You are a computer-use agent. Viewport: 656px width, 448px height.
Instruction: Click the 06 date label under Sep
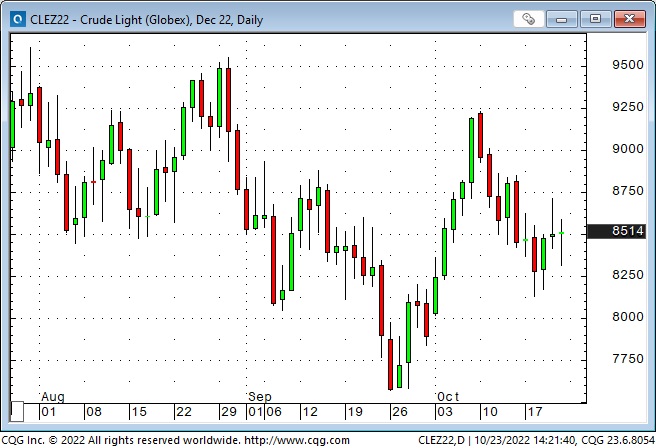(x=274, y=412)
